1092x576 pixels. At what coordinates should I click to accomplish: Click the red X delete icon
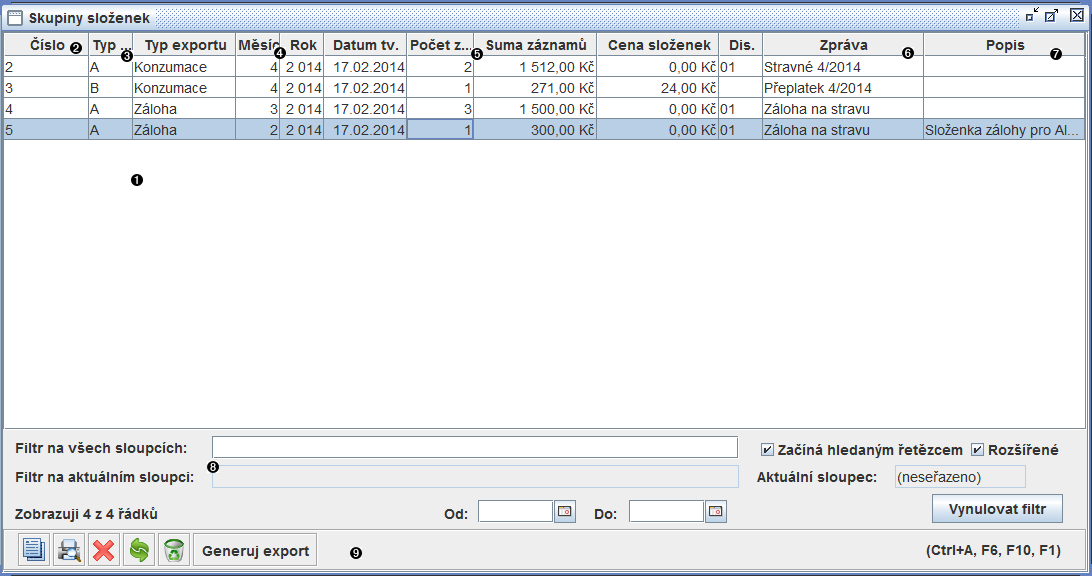104,550
